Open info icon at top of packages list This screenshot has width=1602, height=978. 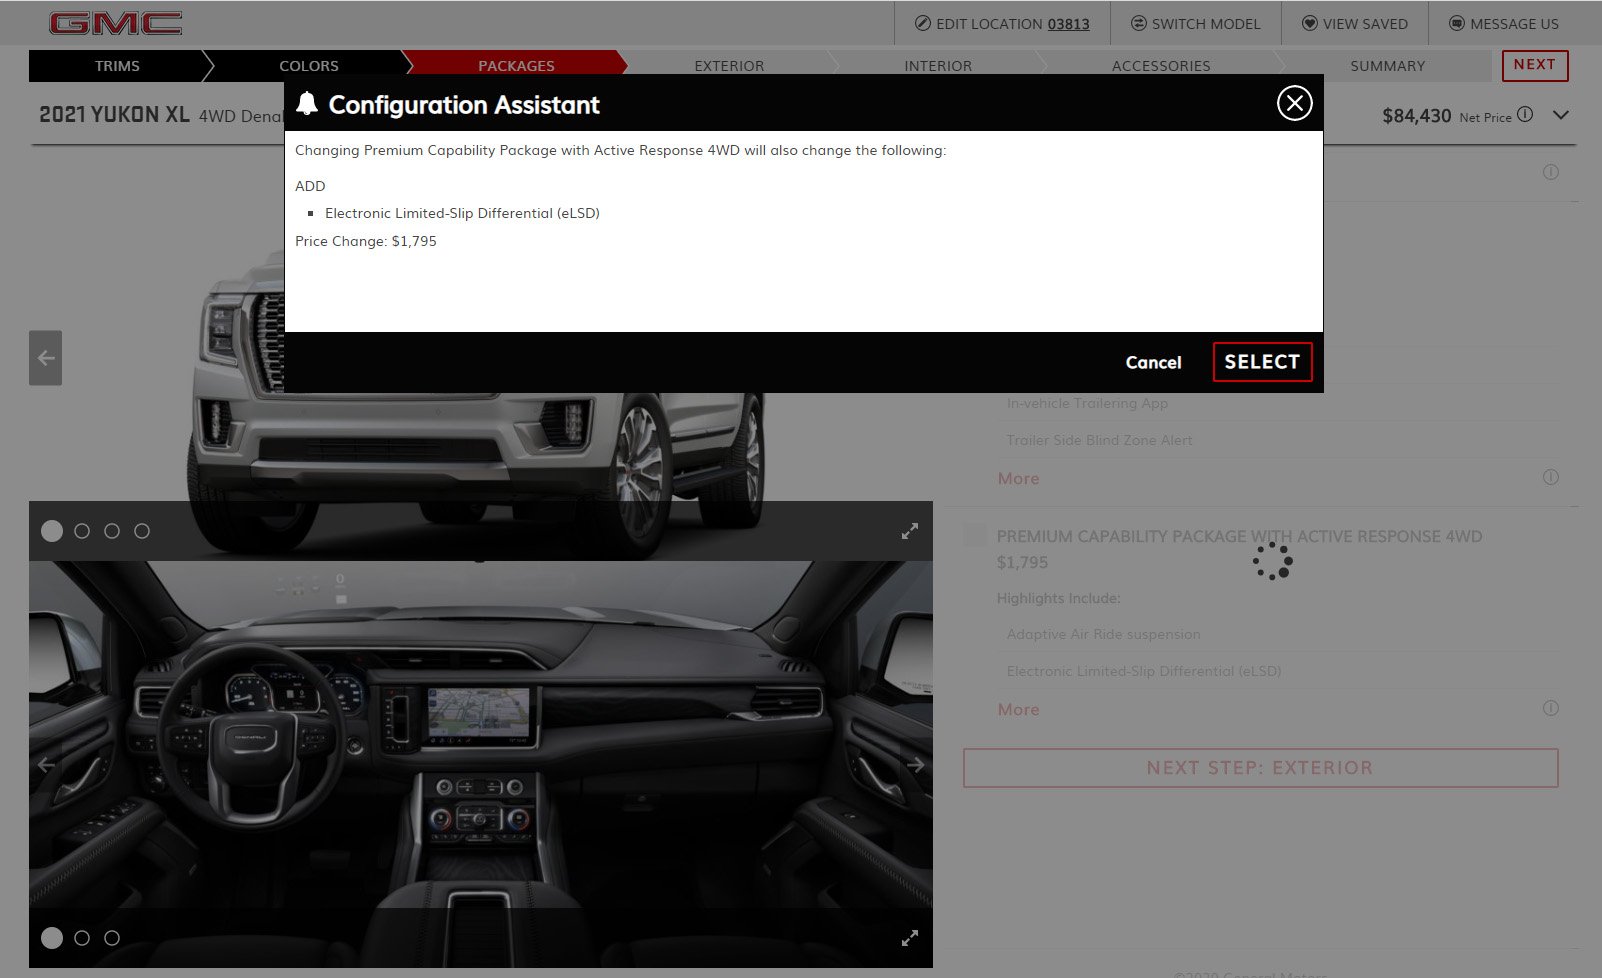1550,172
